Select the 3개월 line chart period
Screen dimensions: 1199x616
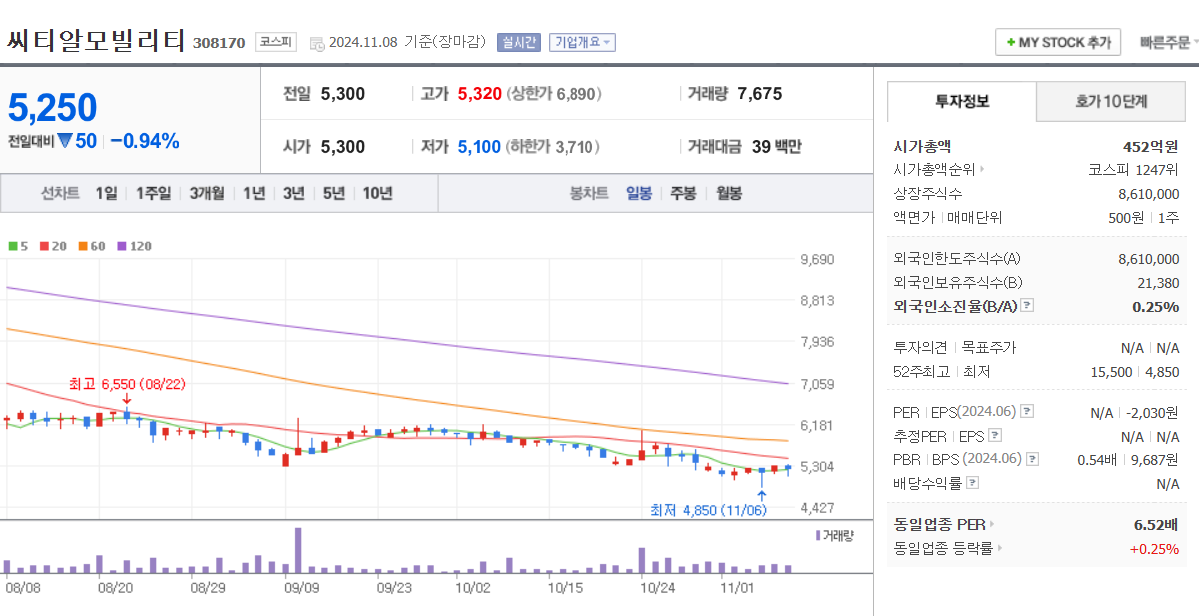207,193
